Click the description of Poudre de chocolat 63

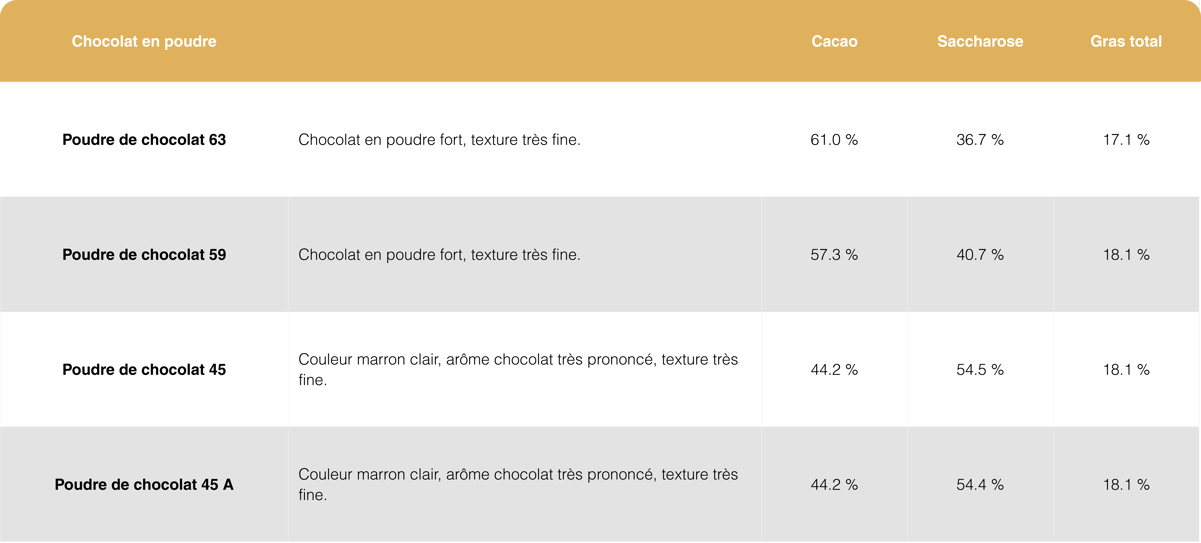[439, 140]
